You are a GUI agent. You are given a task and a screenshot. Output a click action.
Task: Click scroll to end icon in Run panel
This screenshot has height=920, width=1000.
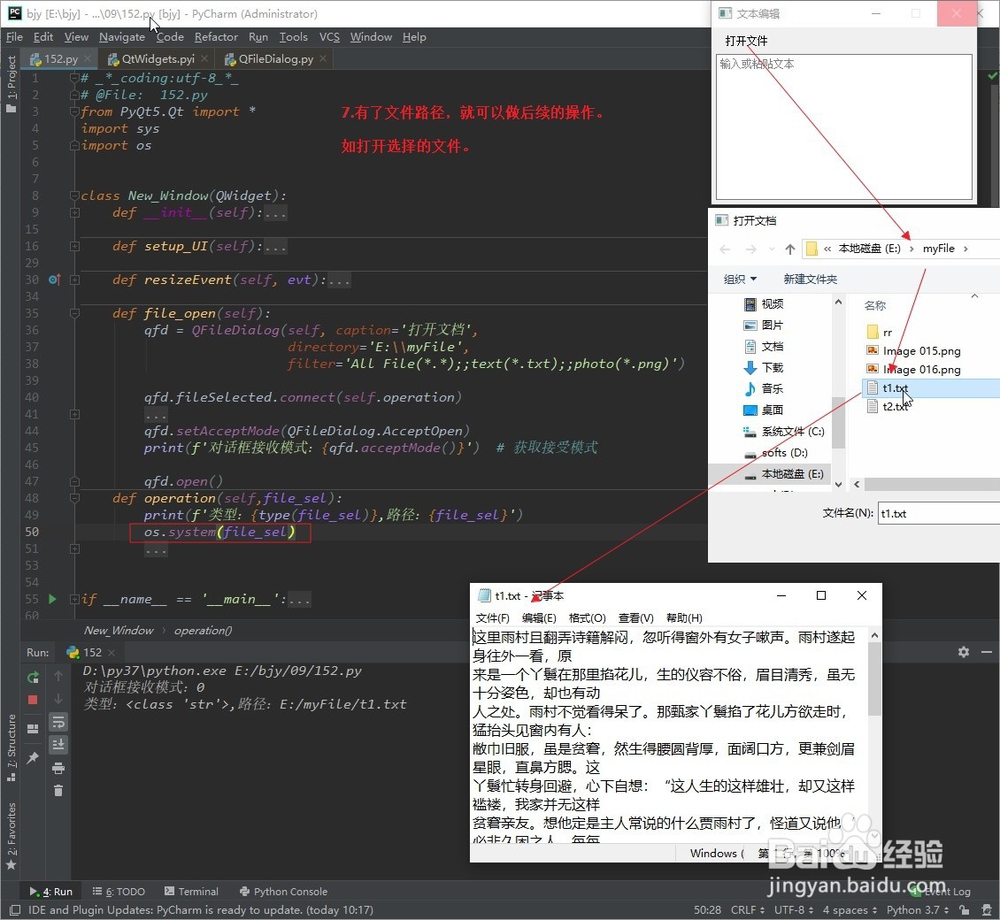[58, 744]
